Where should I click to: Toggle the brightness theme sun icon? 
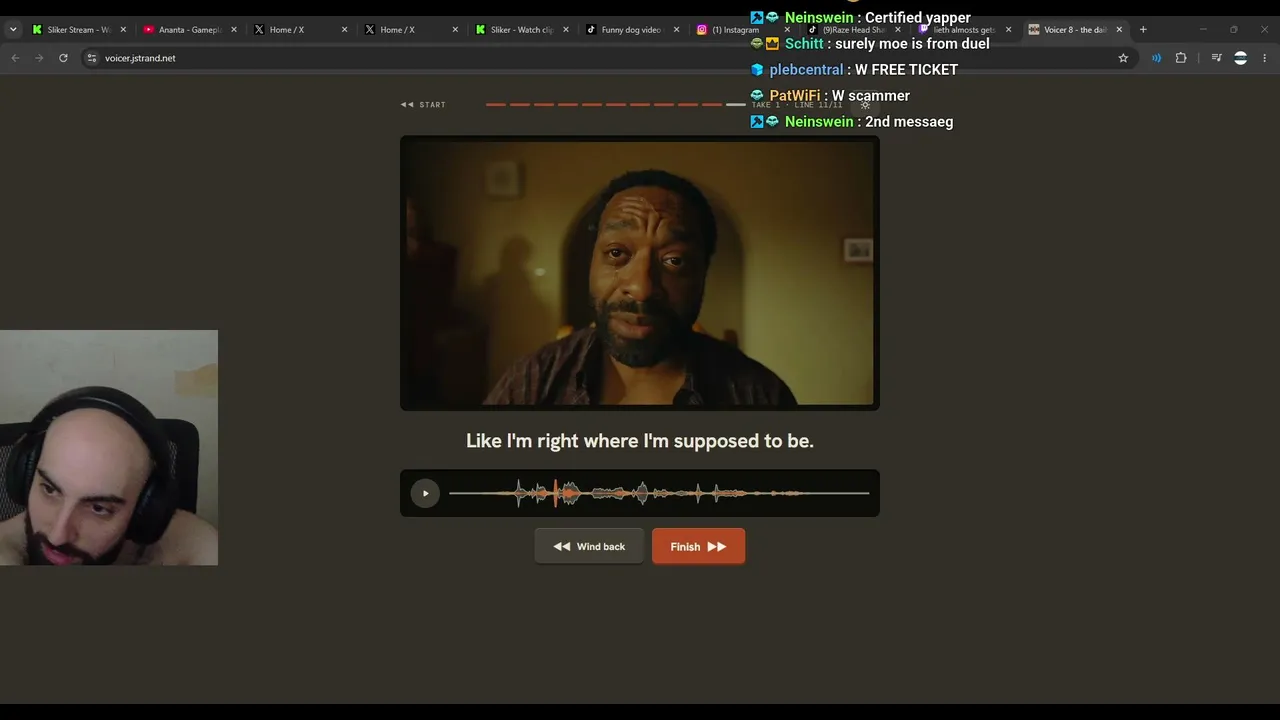click(865, 105)
